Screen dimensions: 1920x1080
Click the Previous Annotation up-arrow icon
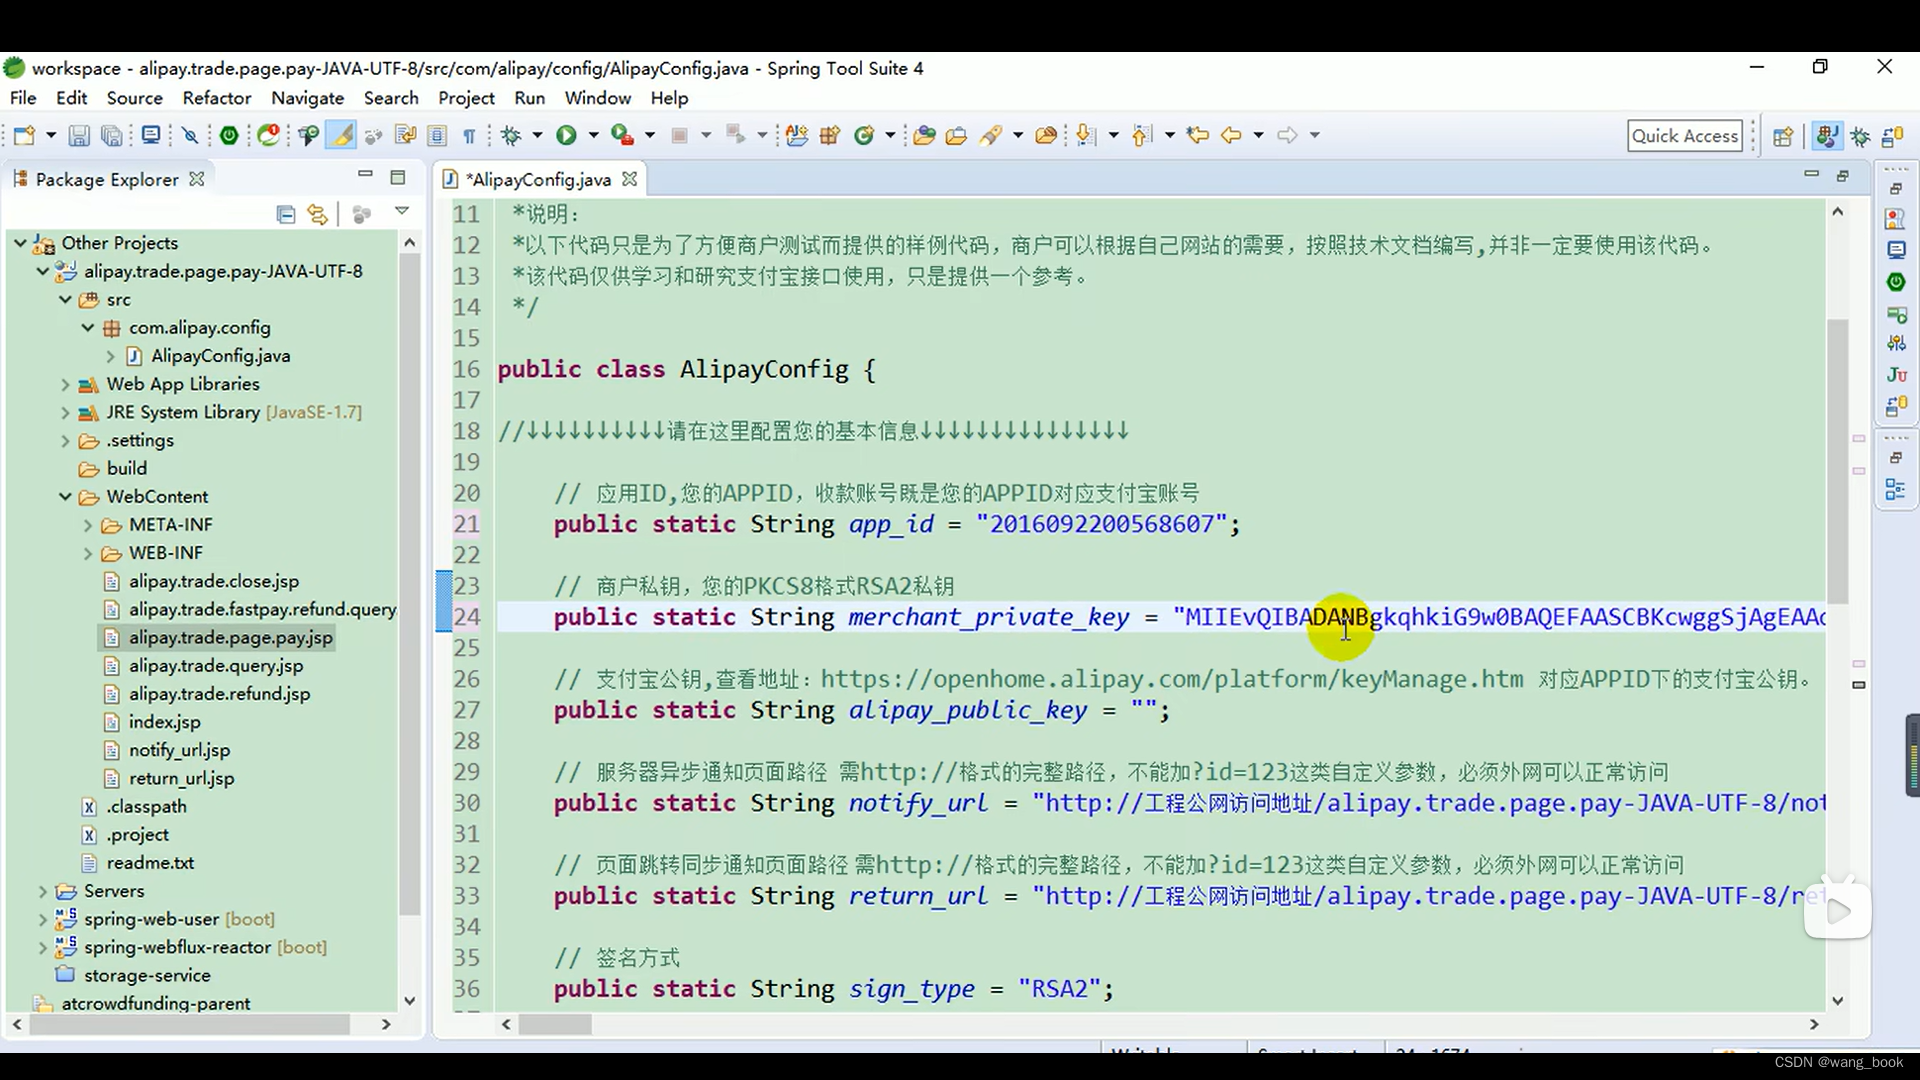click(x=1142, y=135)
